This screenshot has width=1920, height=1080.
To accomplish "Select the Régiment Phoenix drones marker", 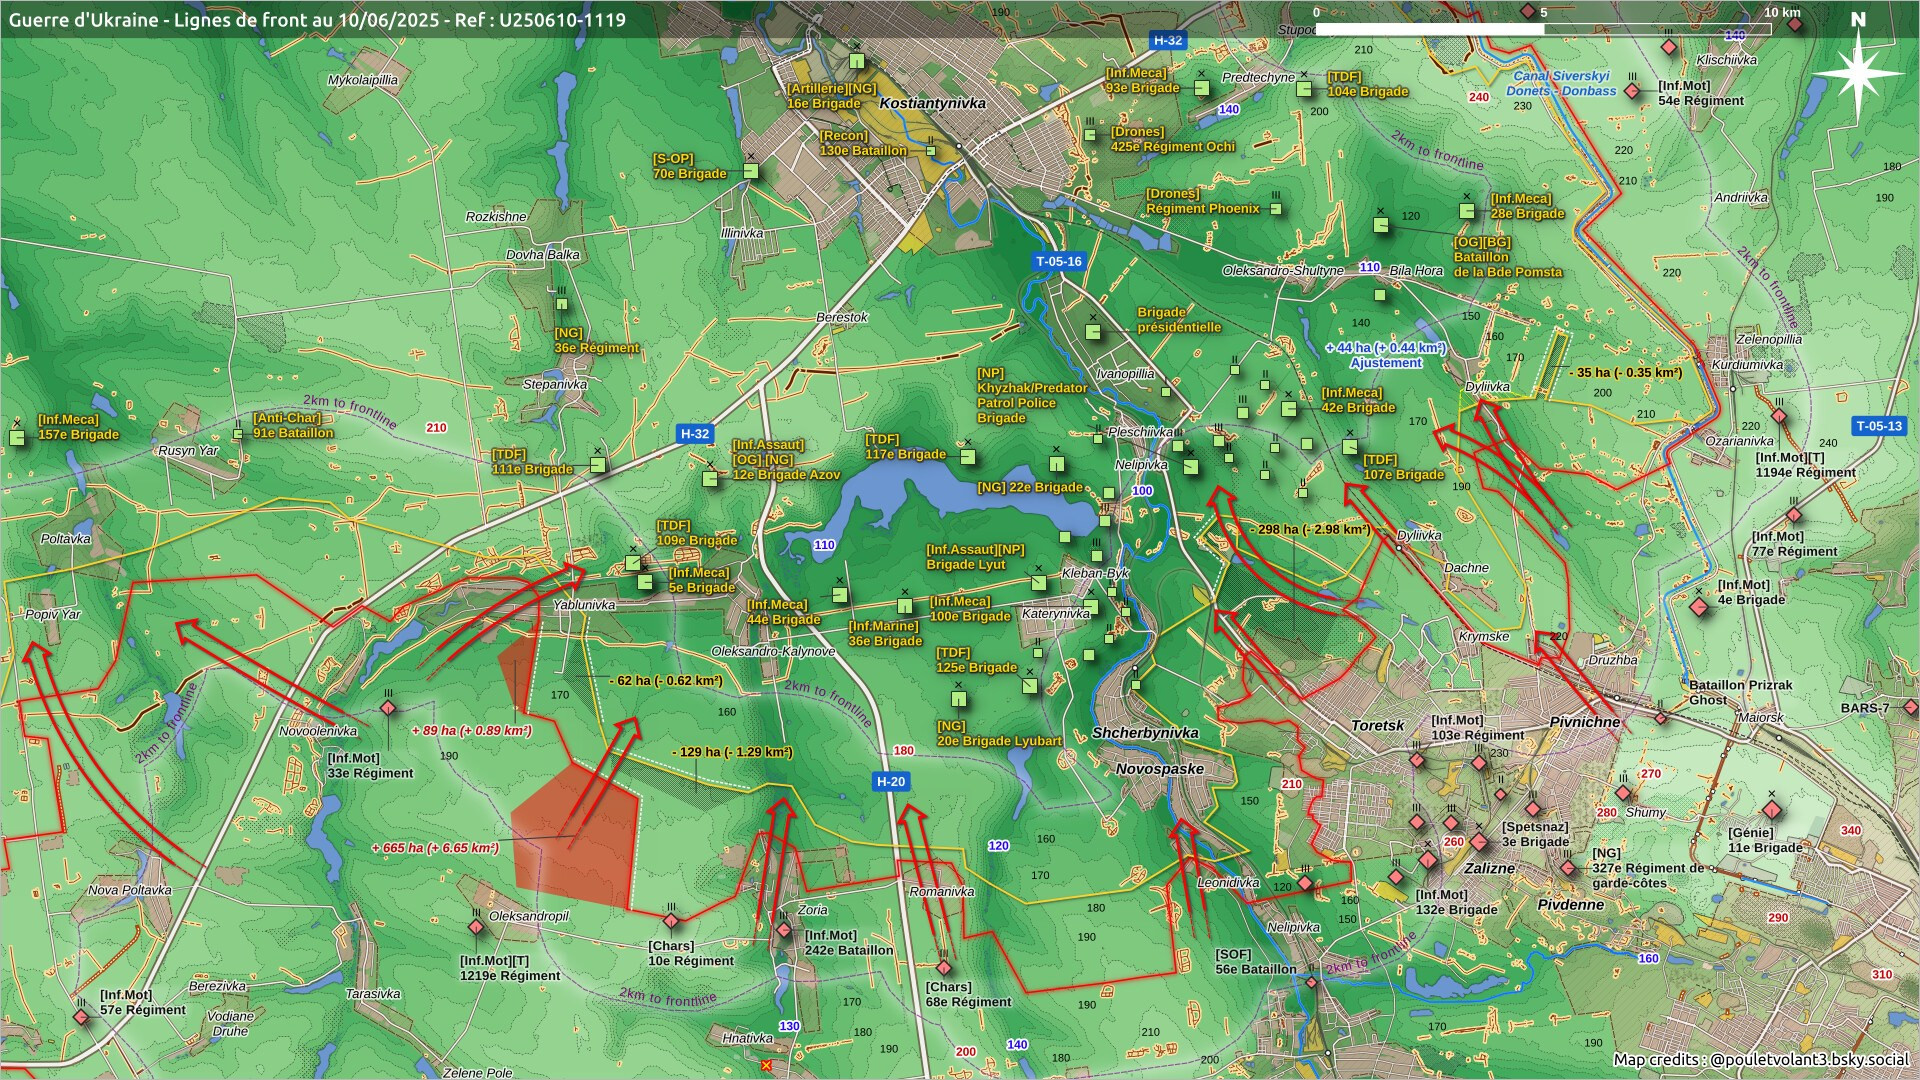I will pos(1276,209).
